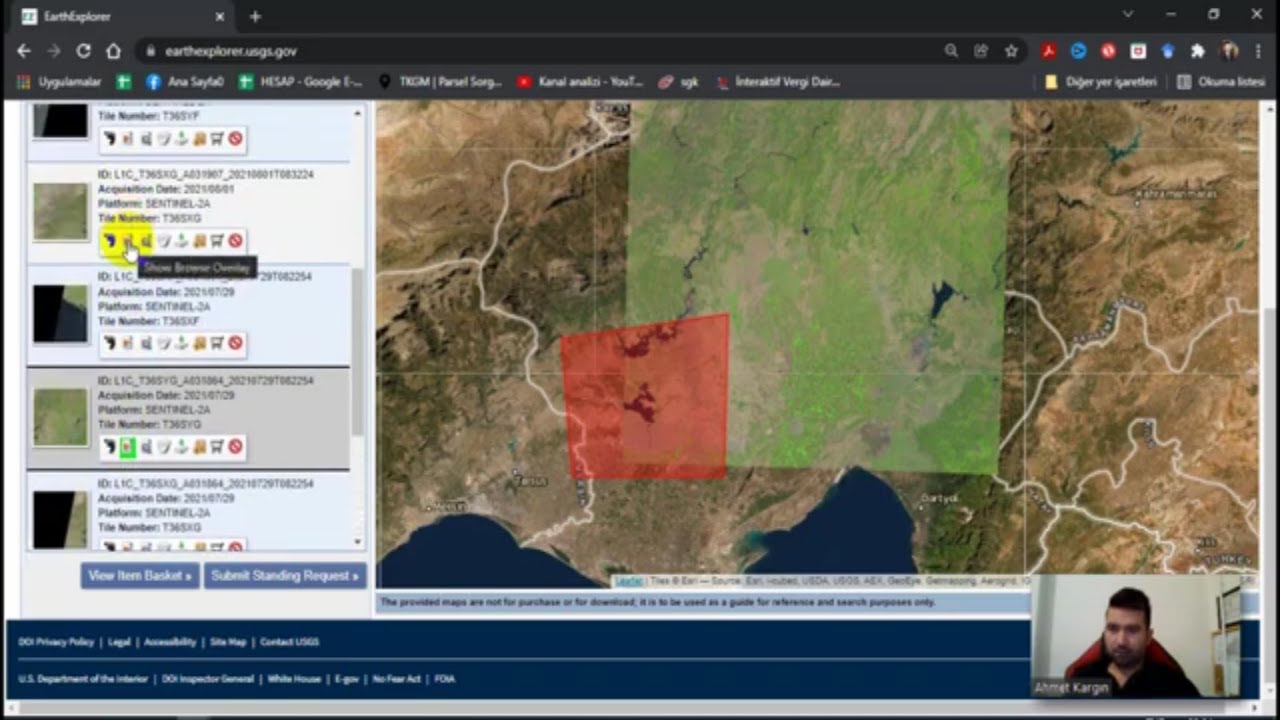The width and height of the screenshot is (1280, 720).
Task: Open the Ana Sayfa bookmark
Action: (186, 82)
